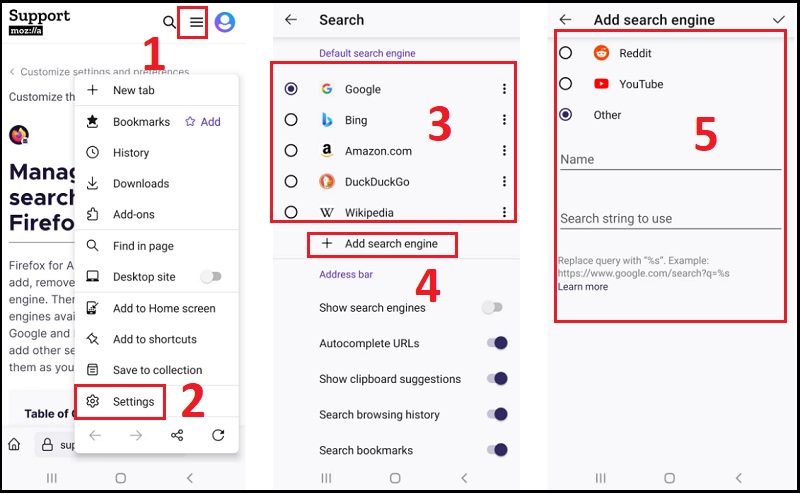Tap Android back button in Add search engine screen

click(x=739, y=478)
